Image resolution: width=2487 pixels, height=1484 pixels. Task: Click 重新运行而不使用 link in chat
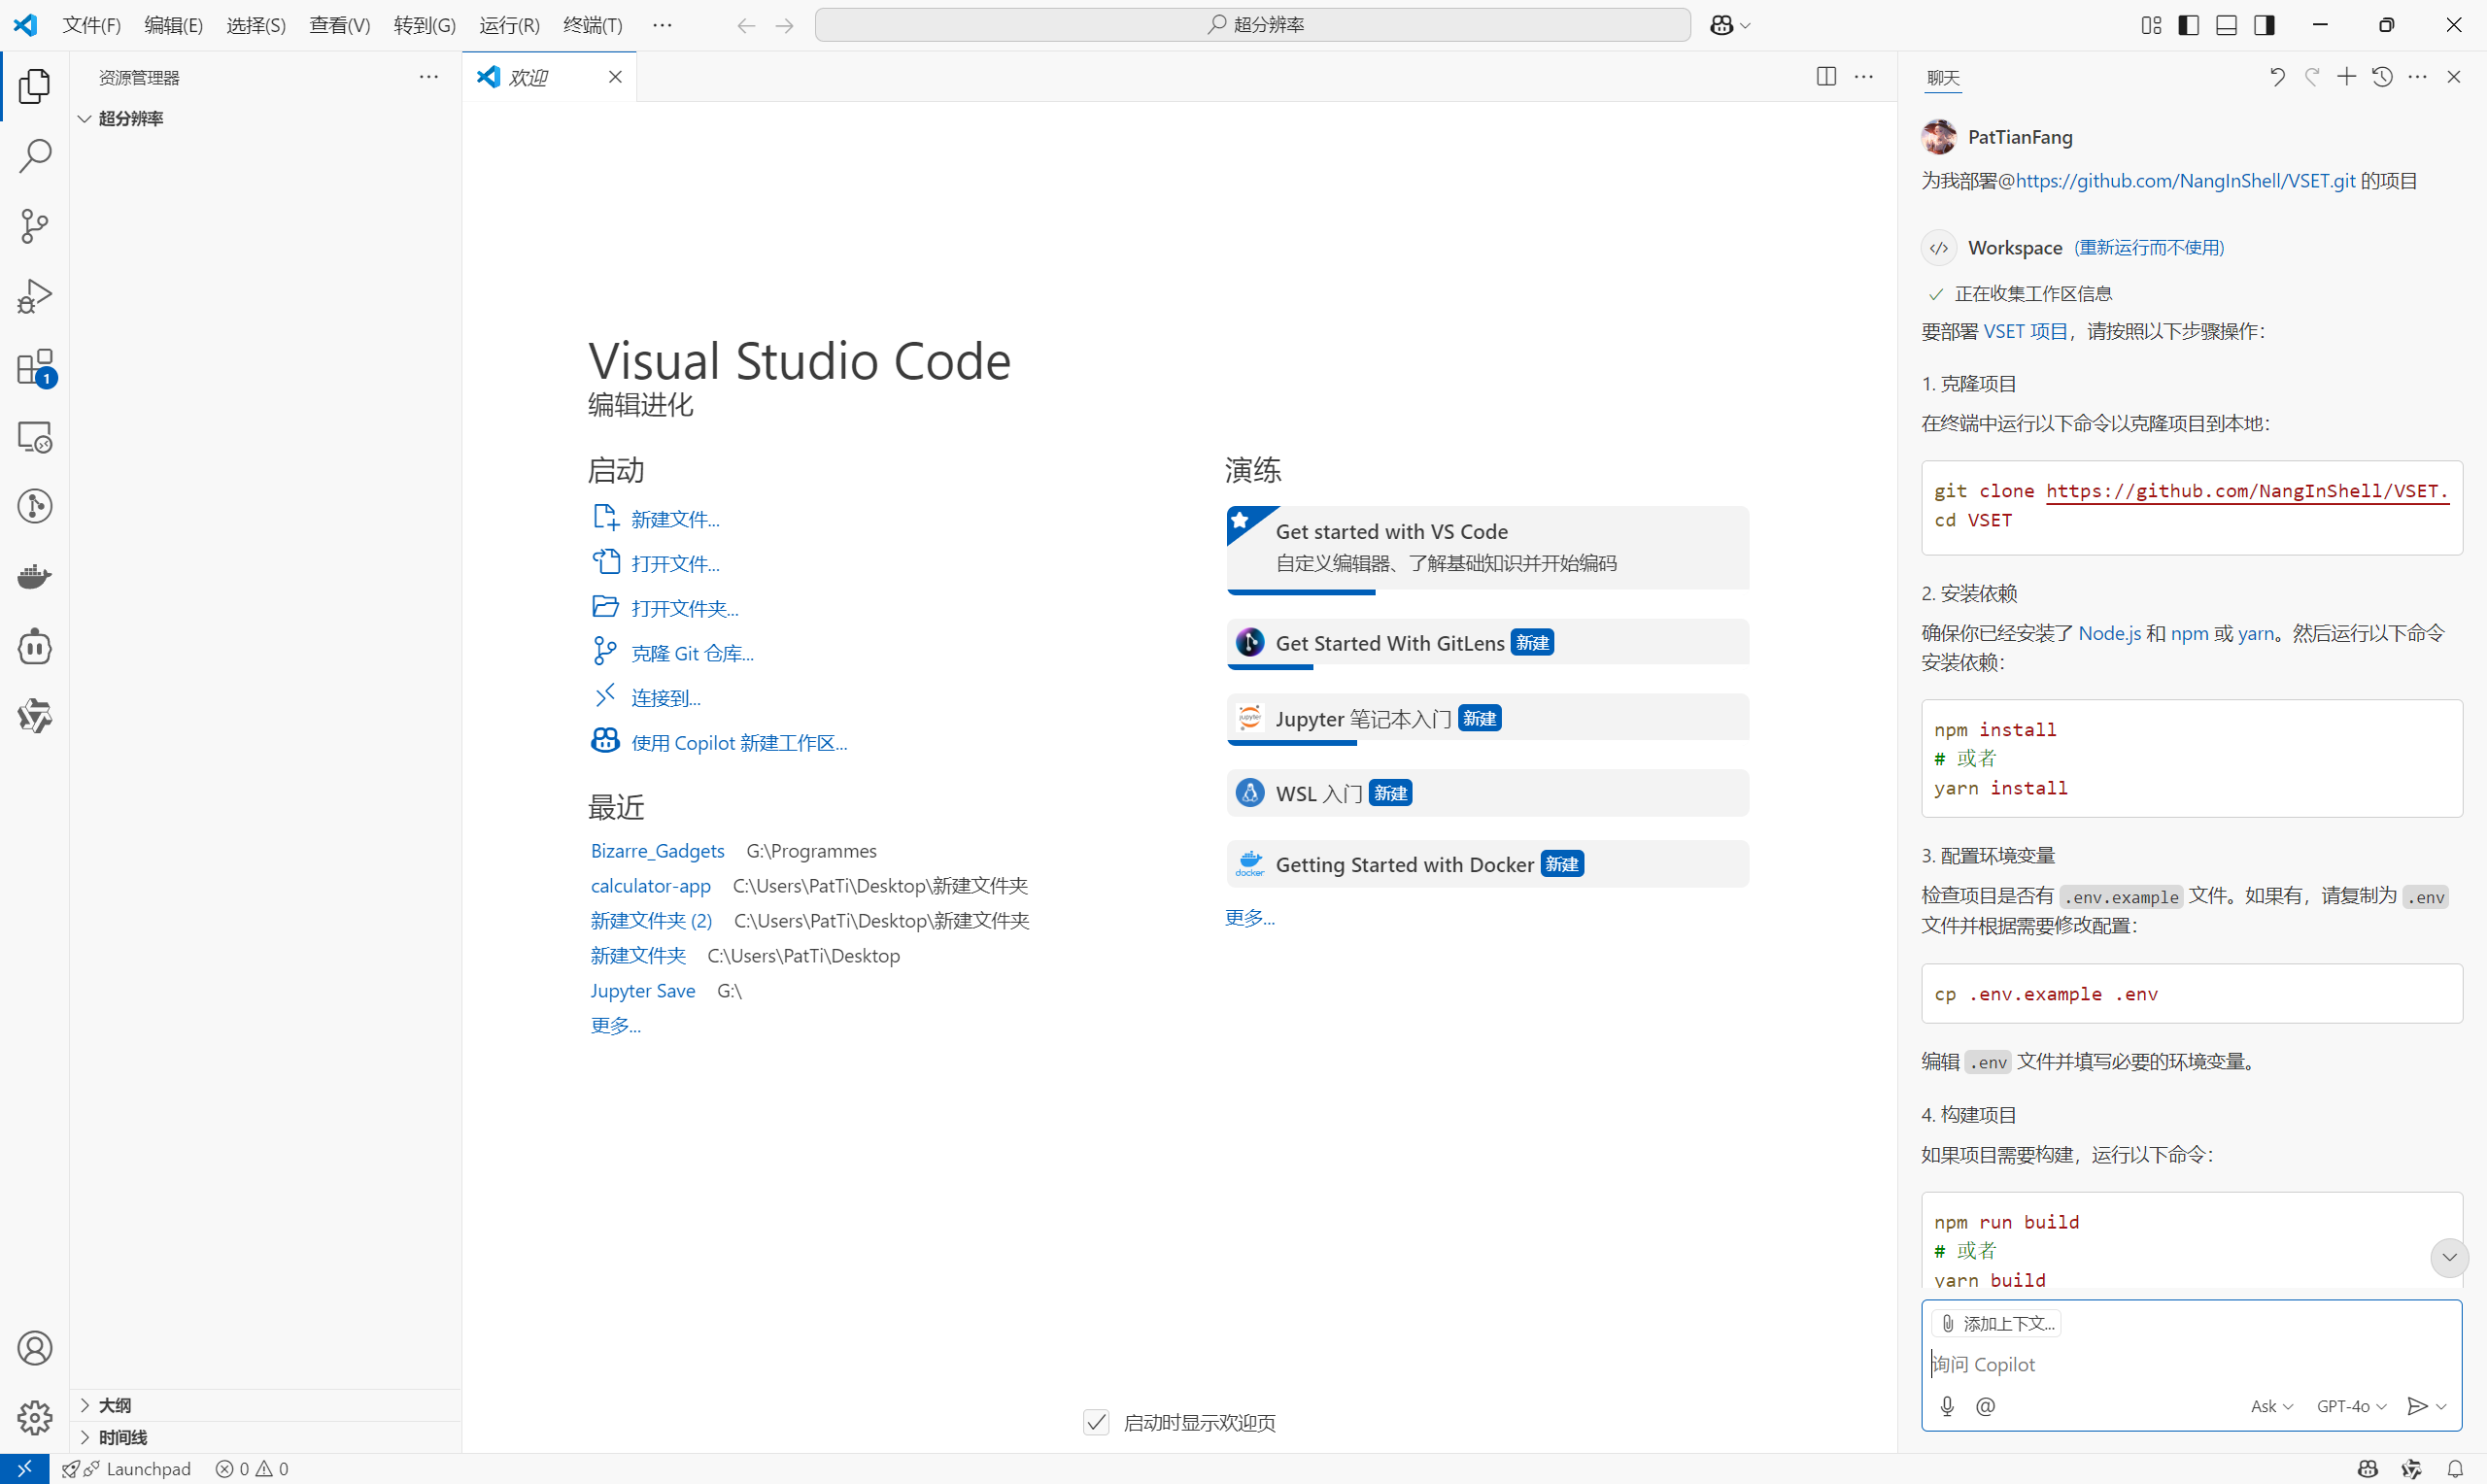(x=2149, y=247)
